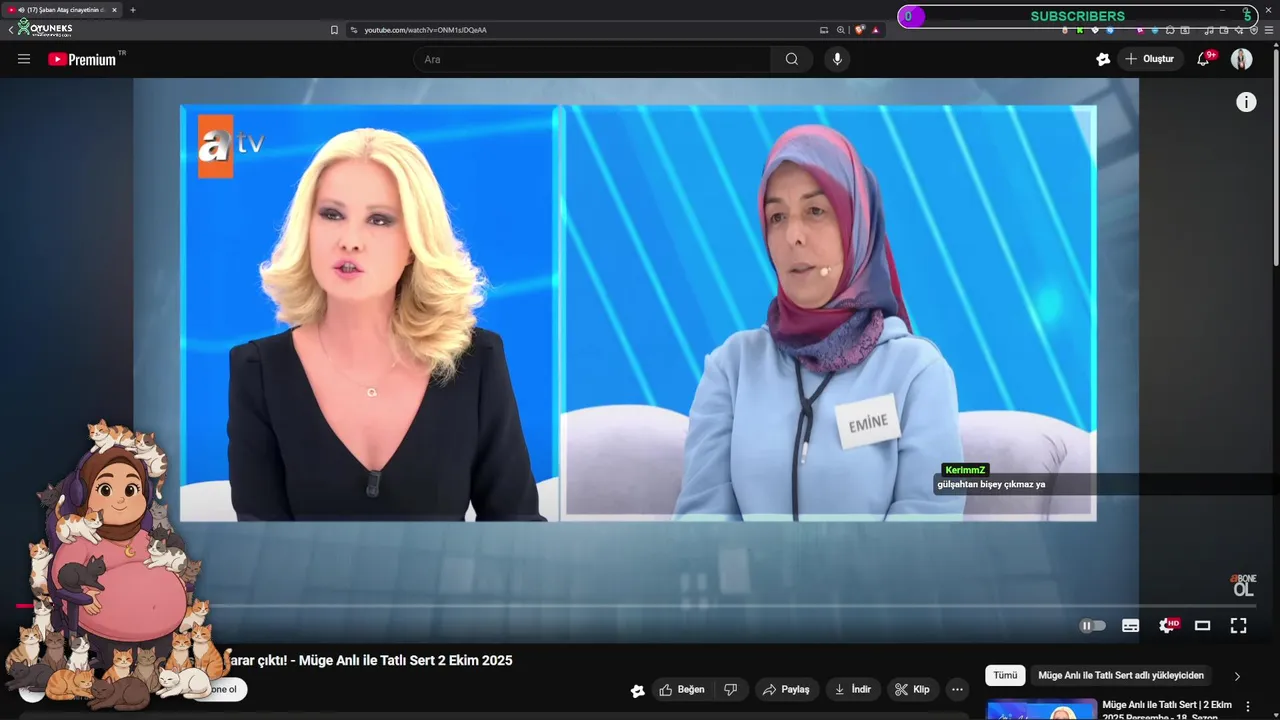Viewport: 1280px width, 720px height.
Task: Click the Abone Ol watermark in video
Action: pyautogui.click(x=1242, y=585)
